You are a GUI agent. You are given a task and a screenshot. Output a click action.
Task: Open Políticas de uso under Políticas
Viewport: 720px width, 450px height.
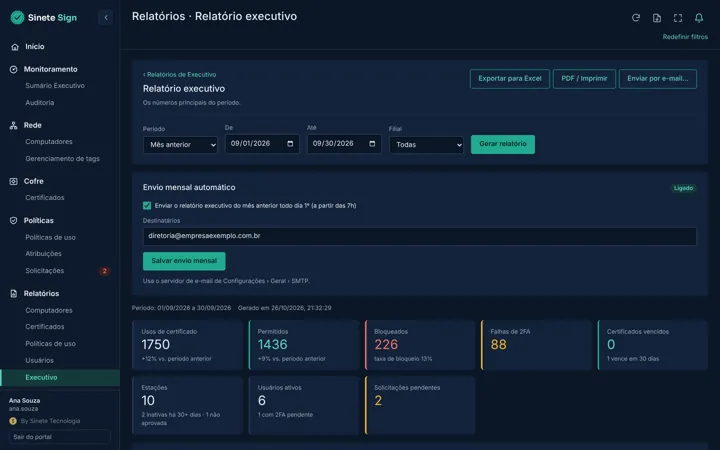(x=51, y=237)
